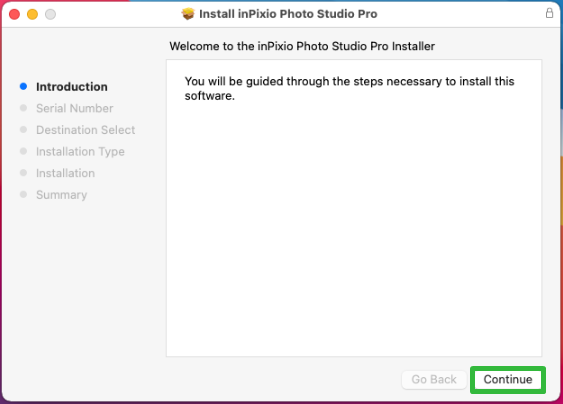563x404 pixels.
Task: Click the gray bullet beside Summary
Action: pos(23,194)
